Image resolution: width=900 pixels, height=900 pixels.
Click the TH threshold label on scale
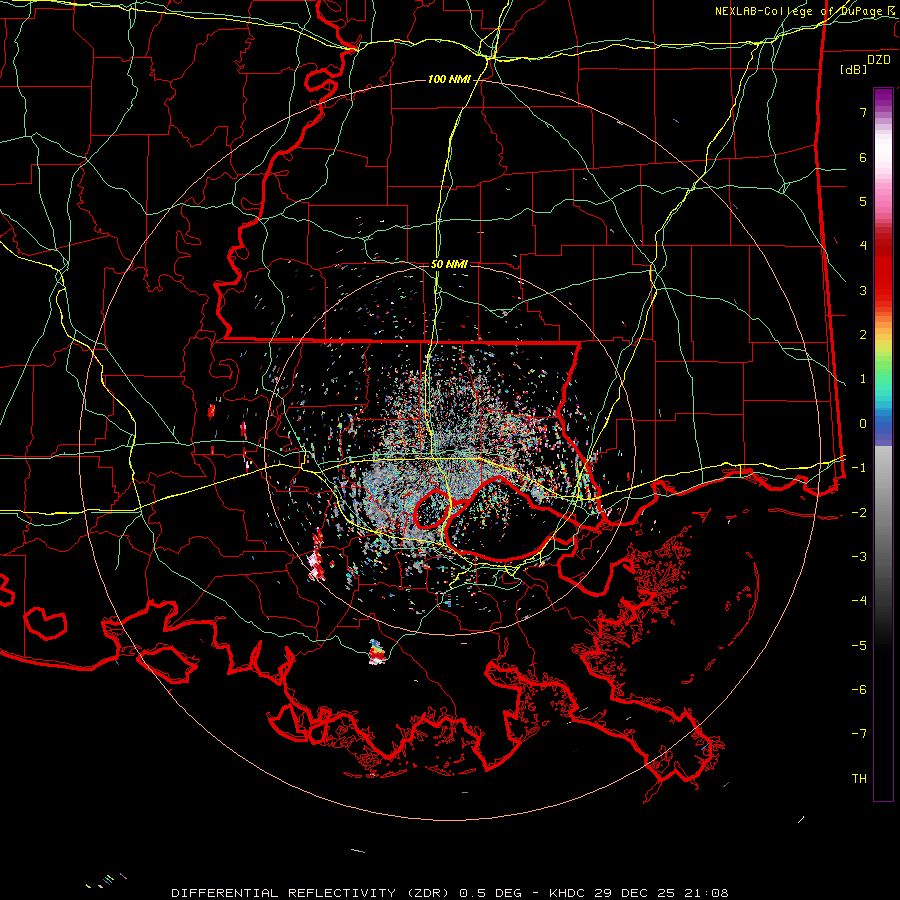859,778
